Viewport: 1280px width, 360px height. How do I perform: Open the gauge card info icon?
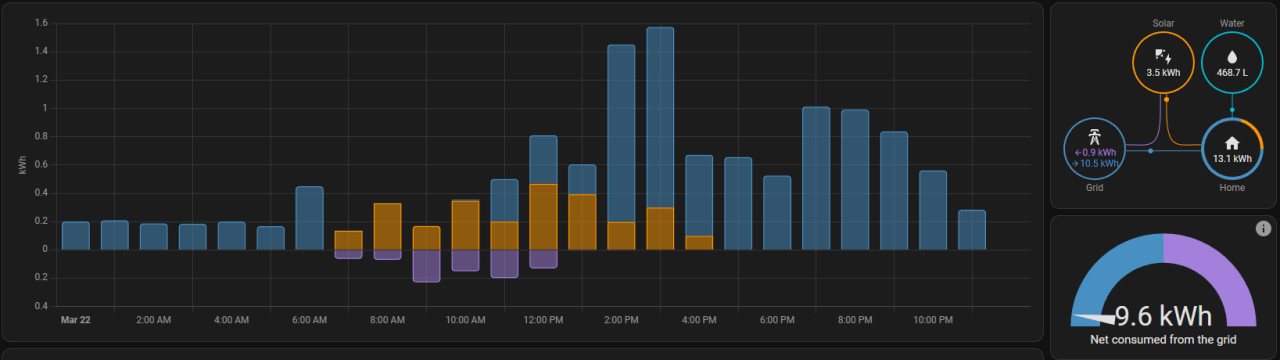tap(1263, 229)
